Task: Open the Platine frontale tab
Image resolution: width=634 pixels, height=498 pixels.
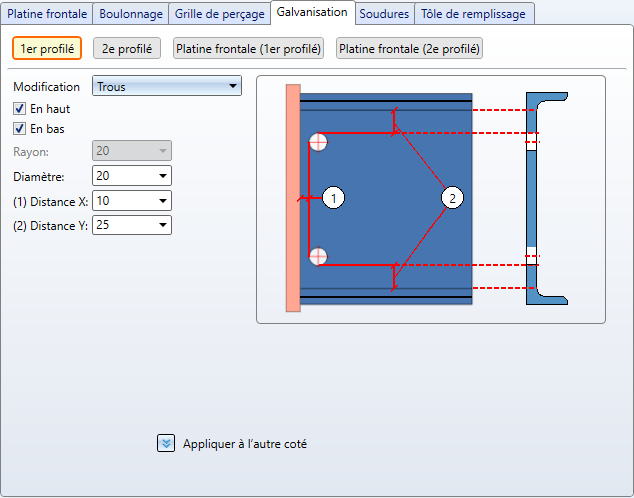Action: (47, 14)
